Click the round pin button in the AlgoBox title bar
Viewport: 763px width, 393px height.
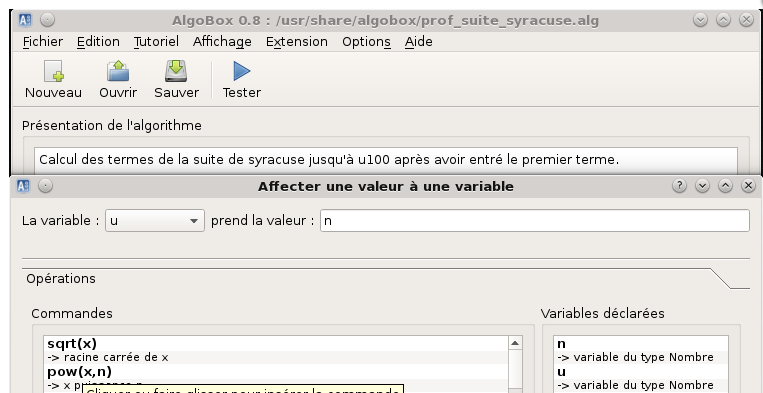(47, 20)
